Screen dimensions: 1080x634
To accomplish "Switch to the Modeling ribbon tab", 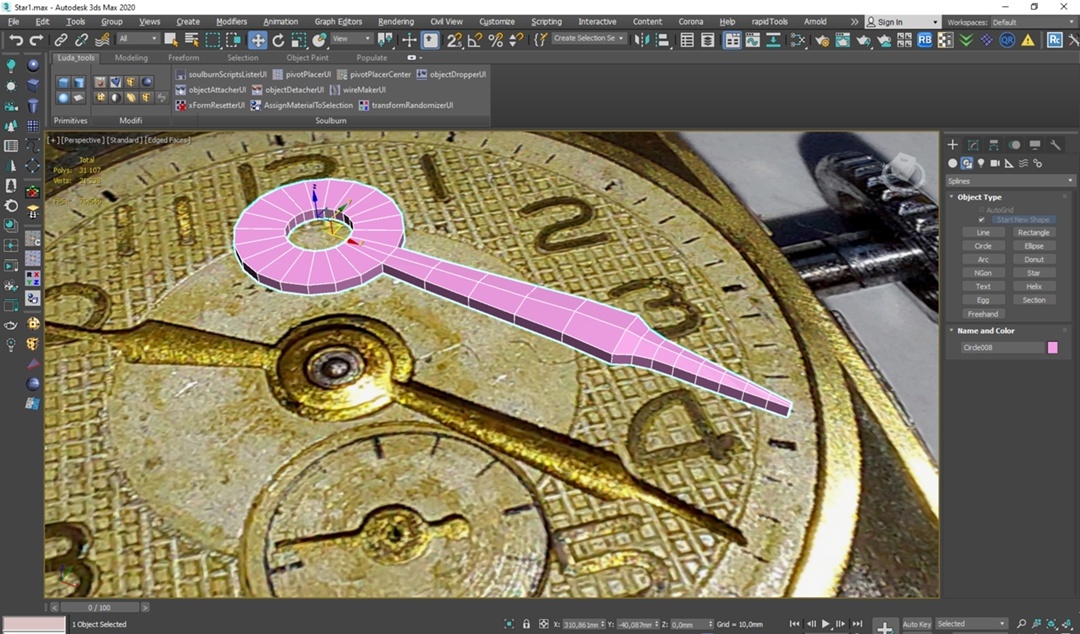I will pos(132,58).
